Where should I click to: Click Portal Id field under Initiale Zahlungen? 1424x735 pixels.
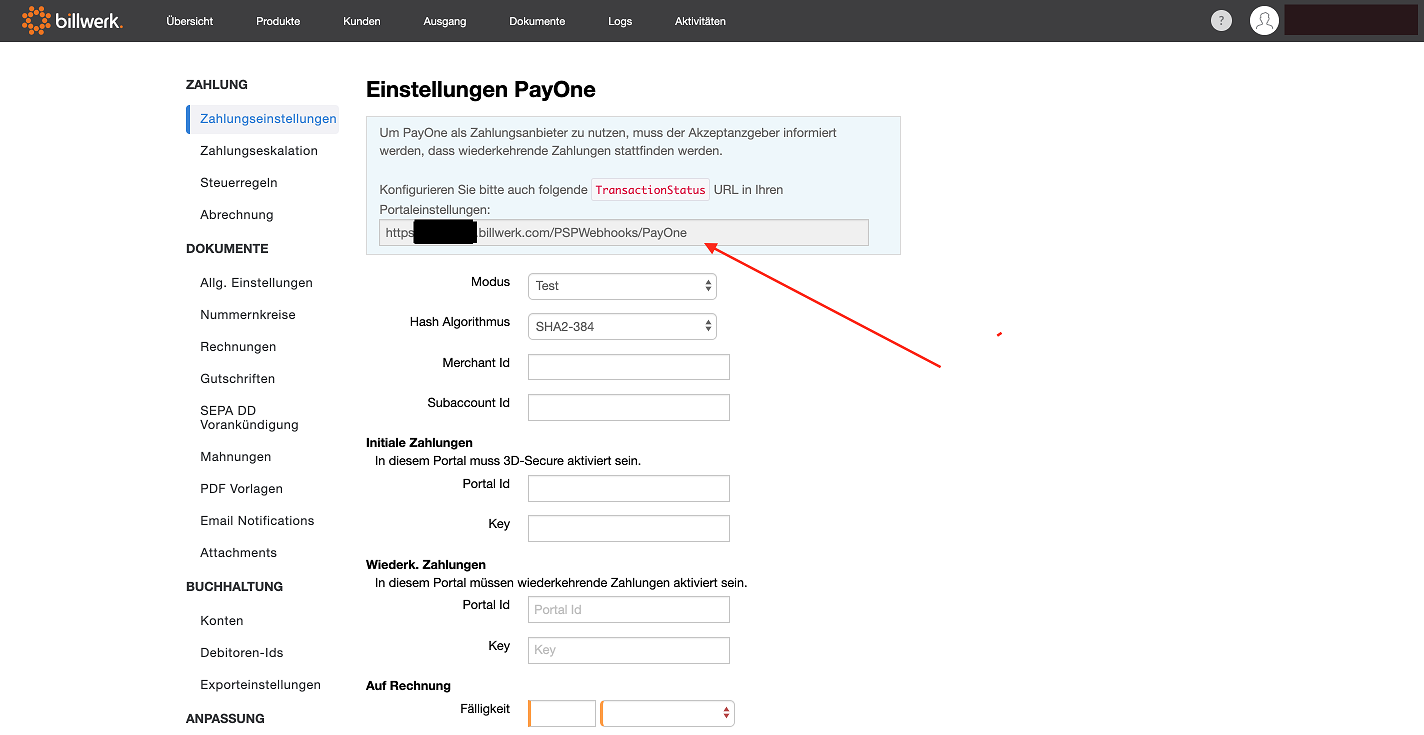pos(629,488)
